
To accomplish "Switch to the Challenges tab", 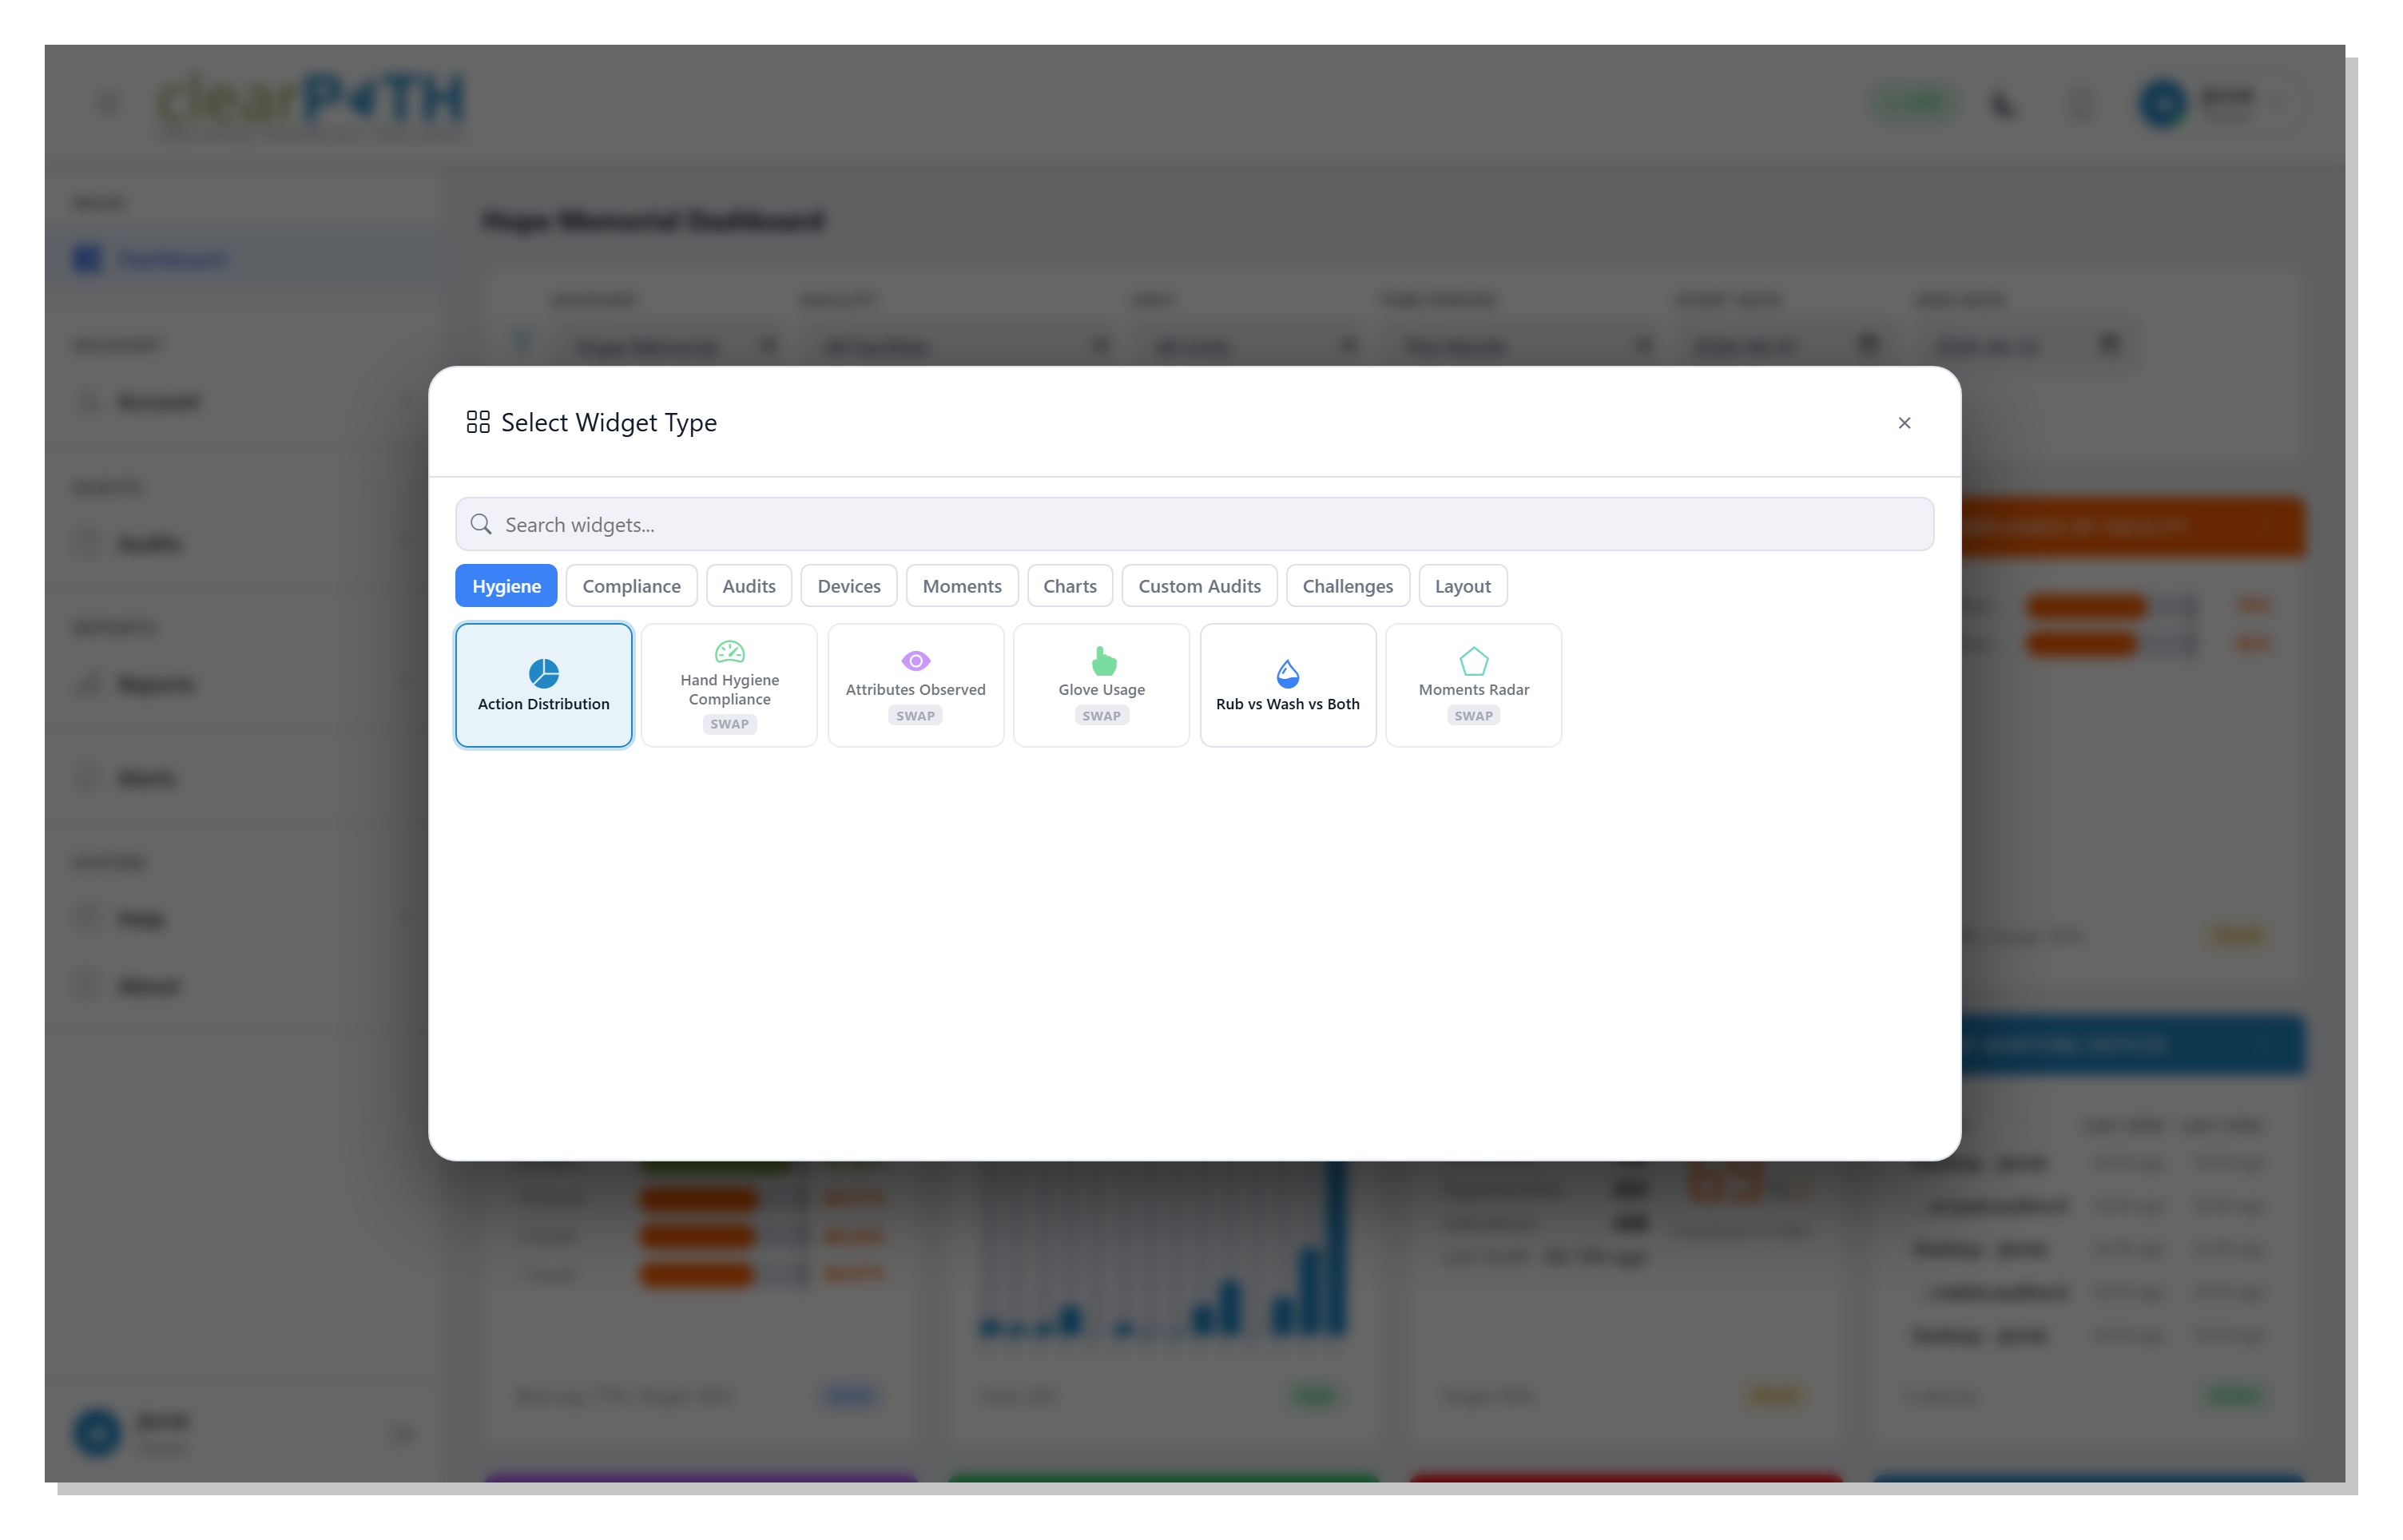I will [x=1347, y=586].
